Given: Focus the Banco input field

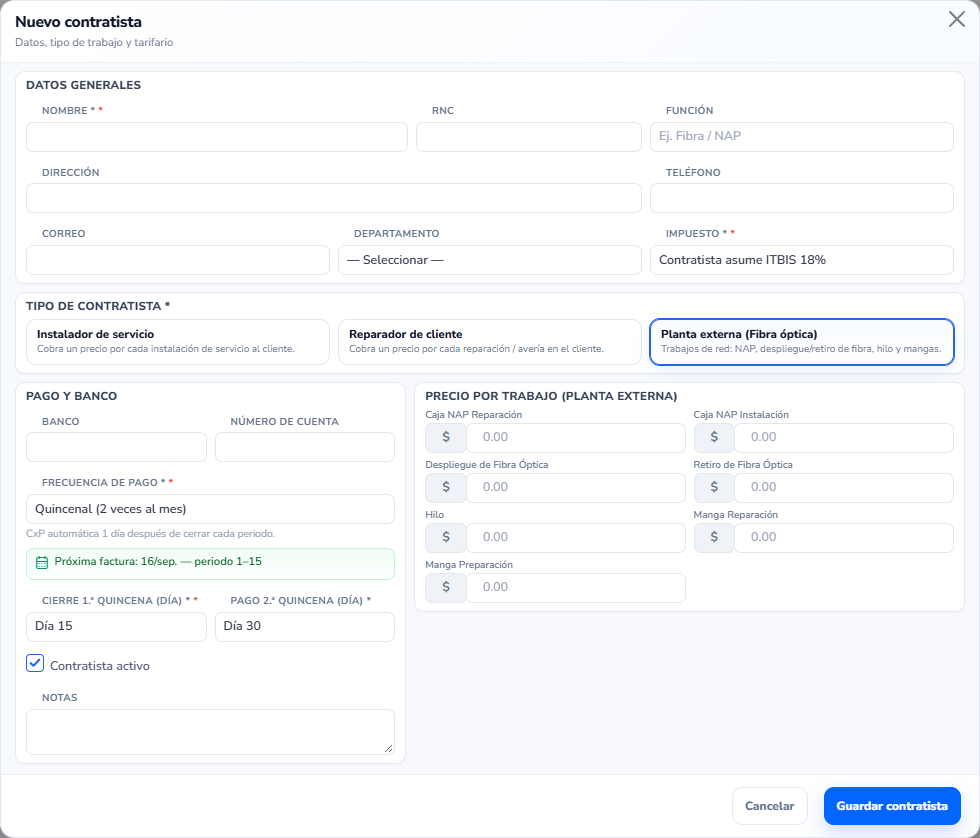Looking at the screenshot, I should click(x=116, y=447).
